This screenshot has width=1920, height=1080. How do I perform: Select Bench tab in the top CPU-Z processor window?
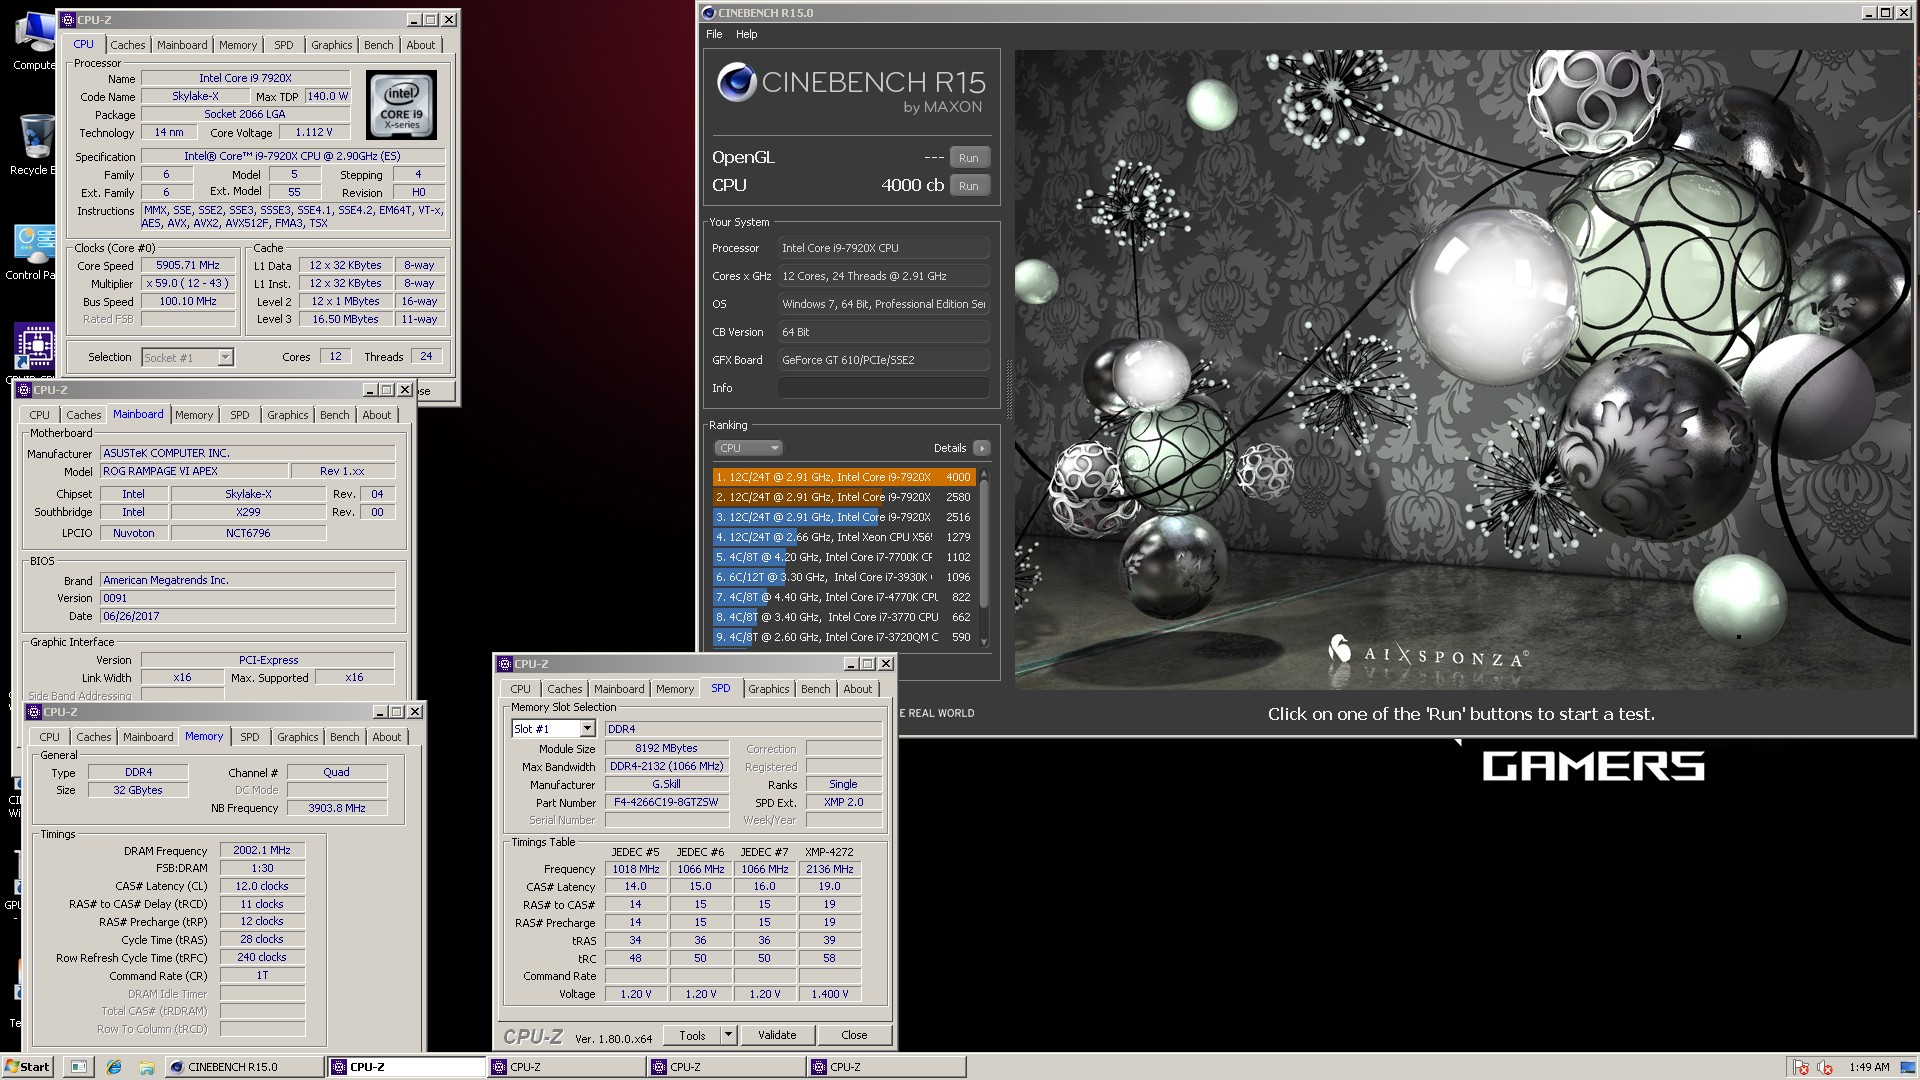point(378,45)
